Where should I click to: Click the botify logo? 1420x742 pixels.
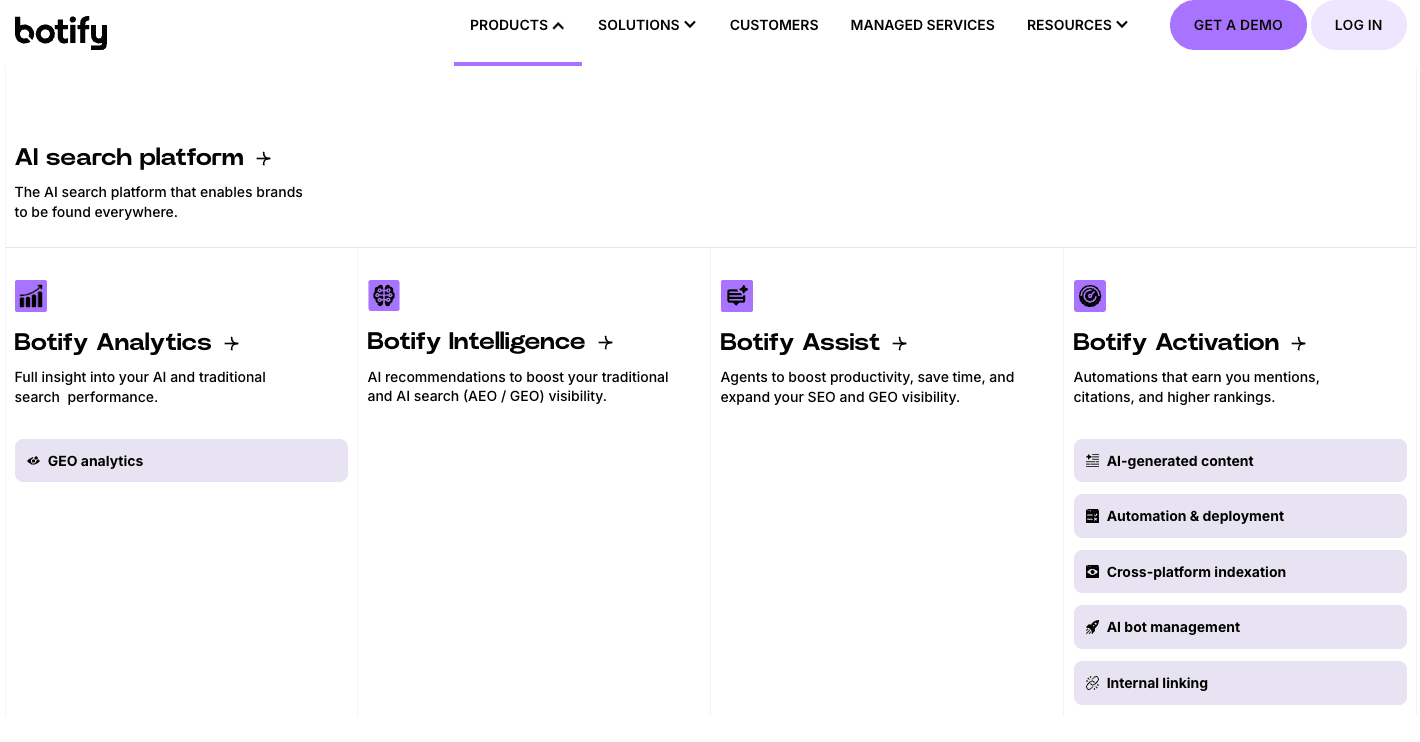tap(61, 32)
